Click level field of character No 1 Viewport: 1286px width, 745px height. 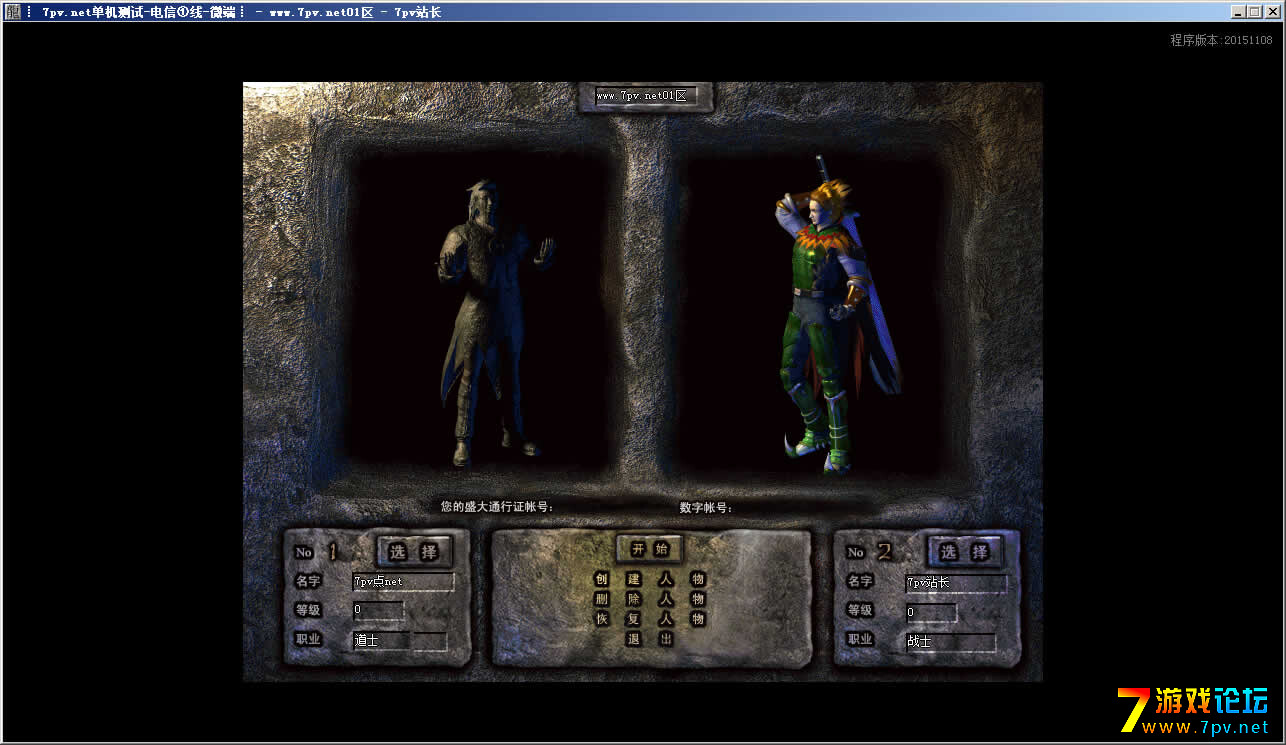[378, 610]
